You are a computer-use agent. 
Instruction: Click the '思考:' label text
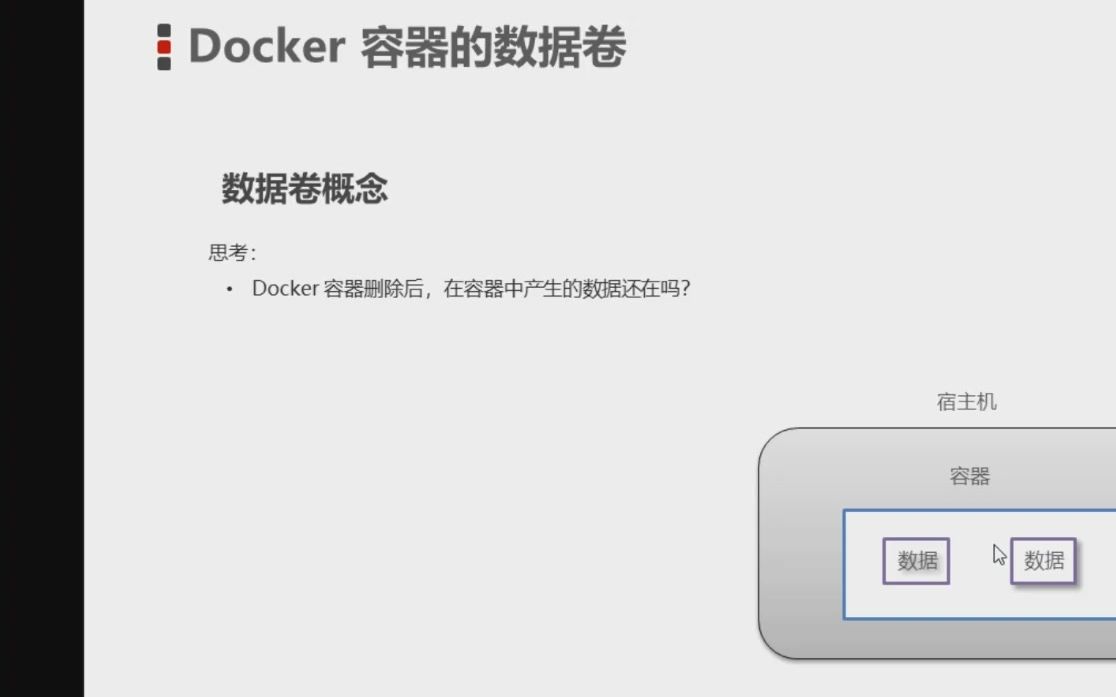tap(232, 253)
